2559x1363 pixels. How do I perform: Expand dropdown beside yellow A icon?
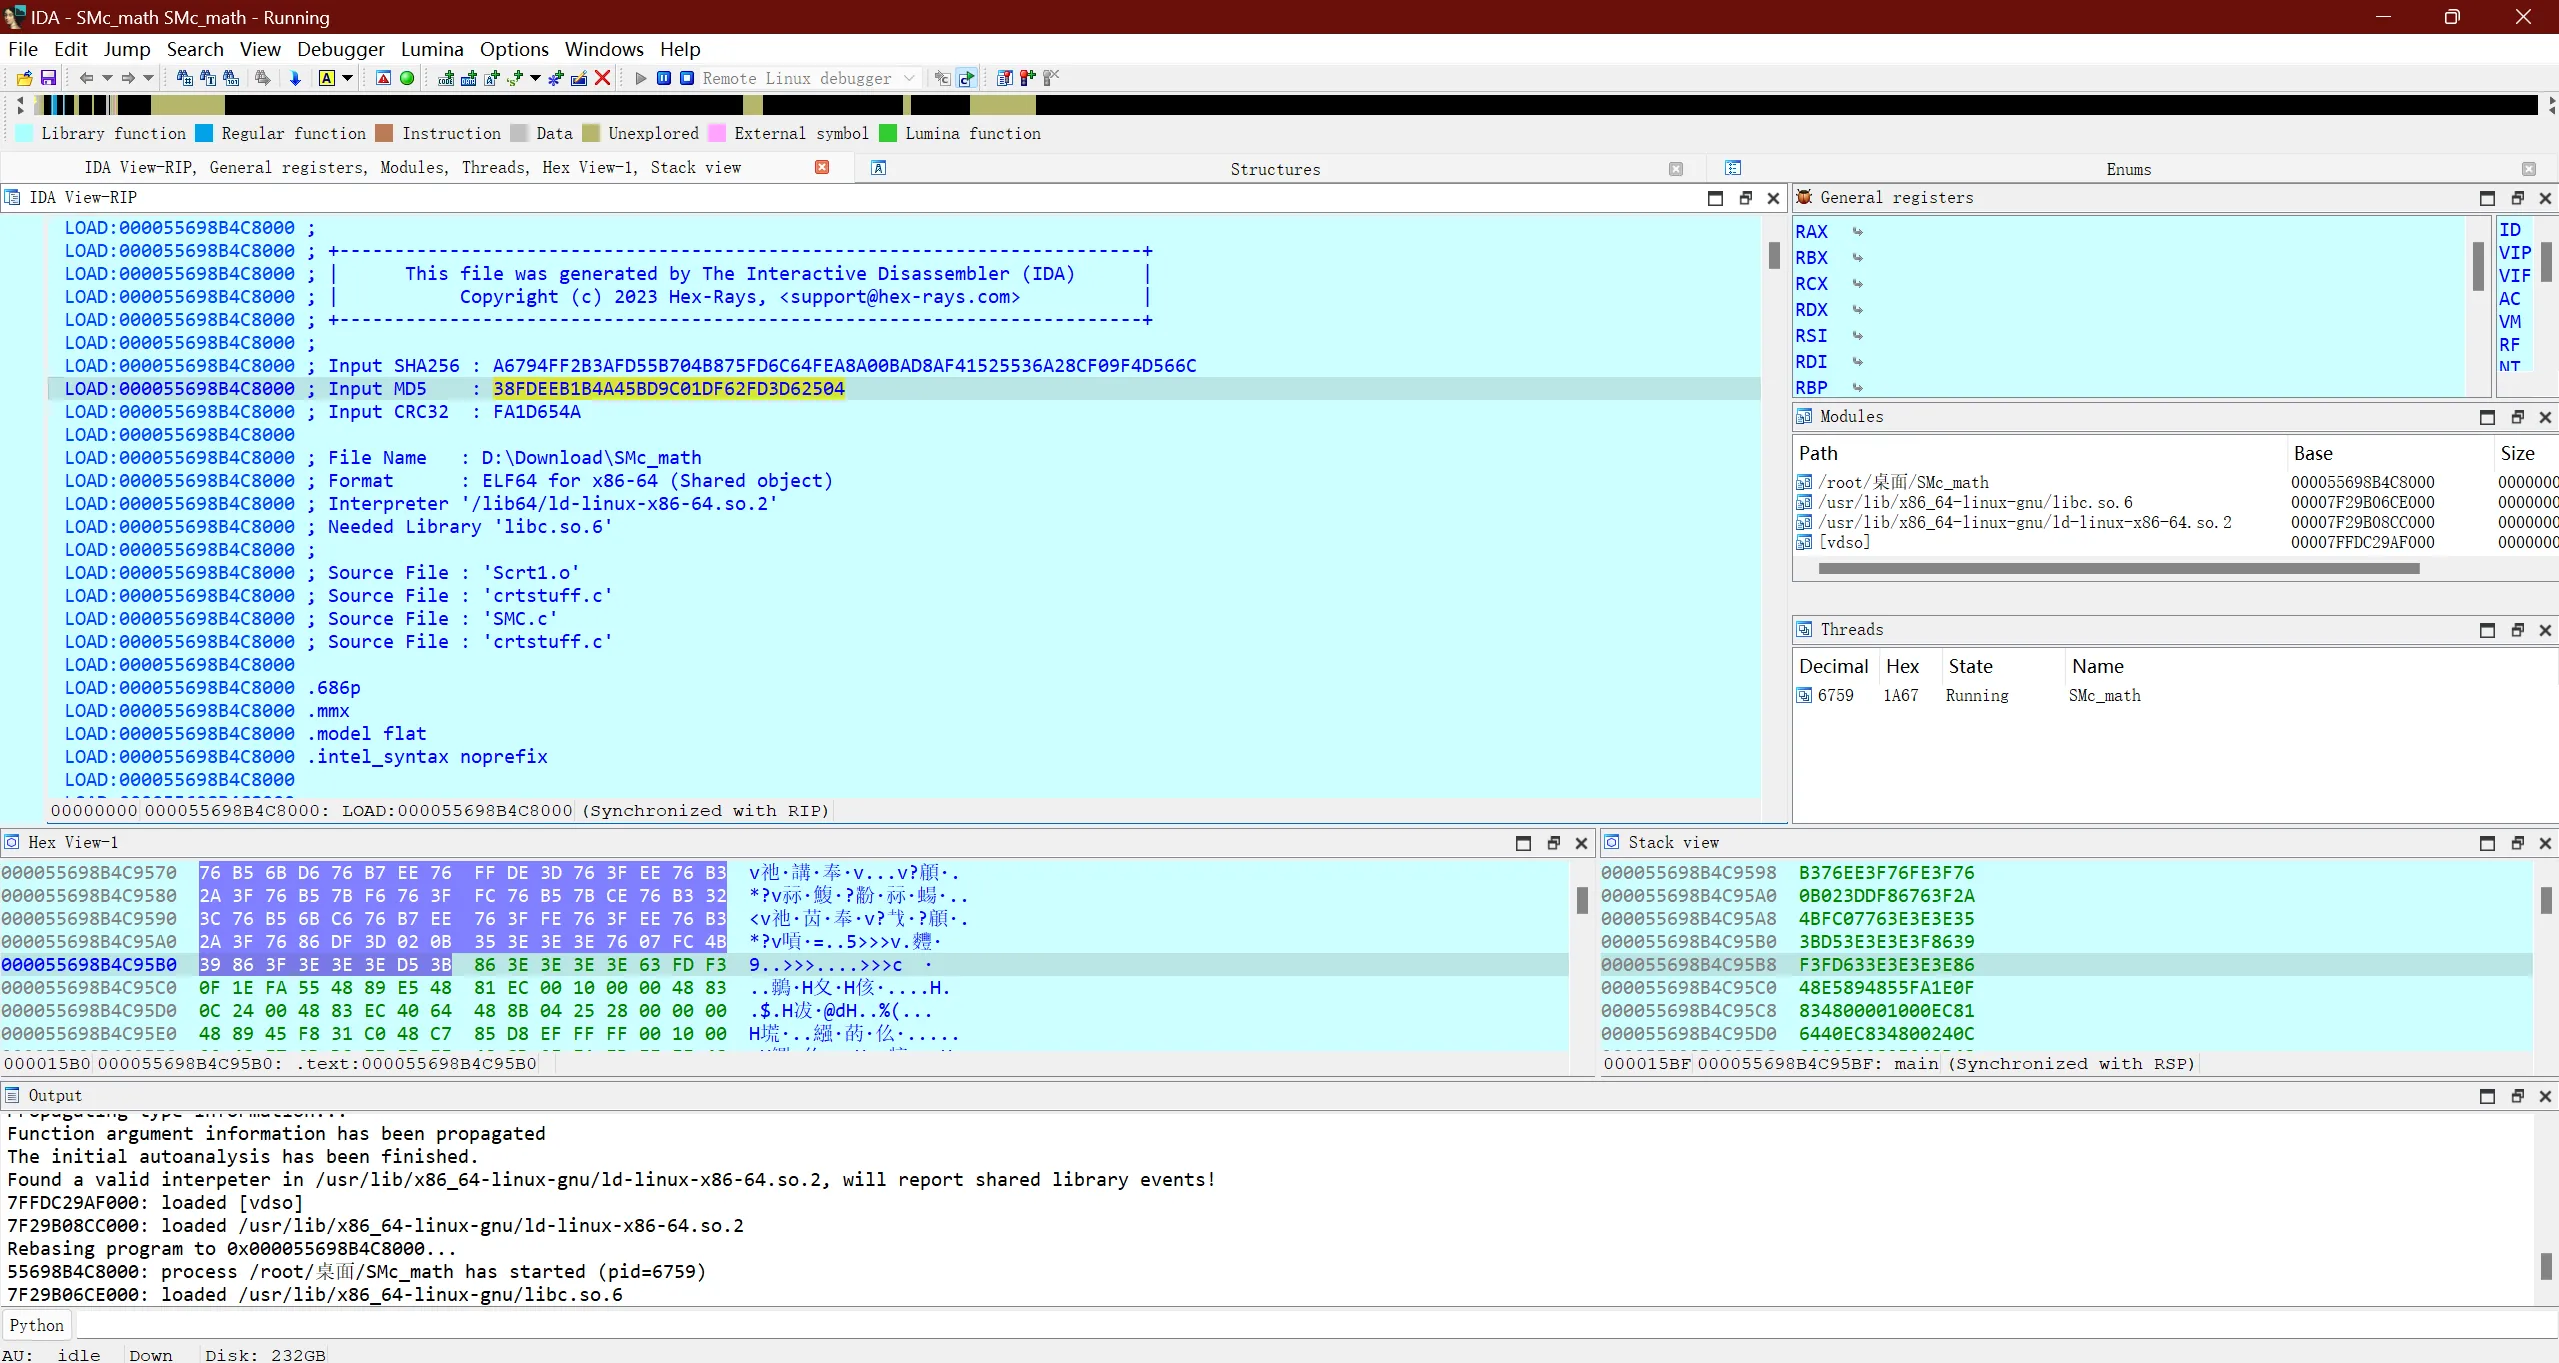pos(348,78)
